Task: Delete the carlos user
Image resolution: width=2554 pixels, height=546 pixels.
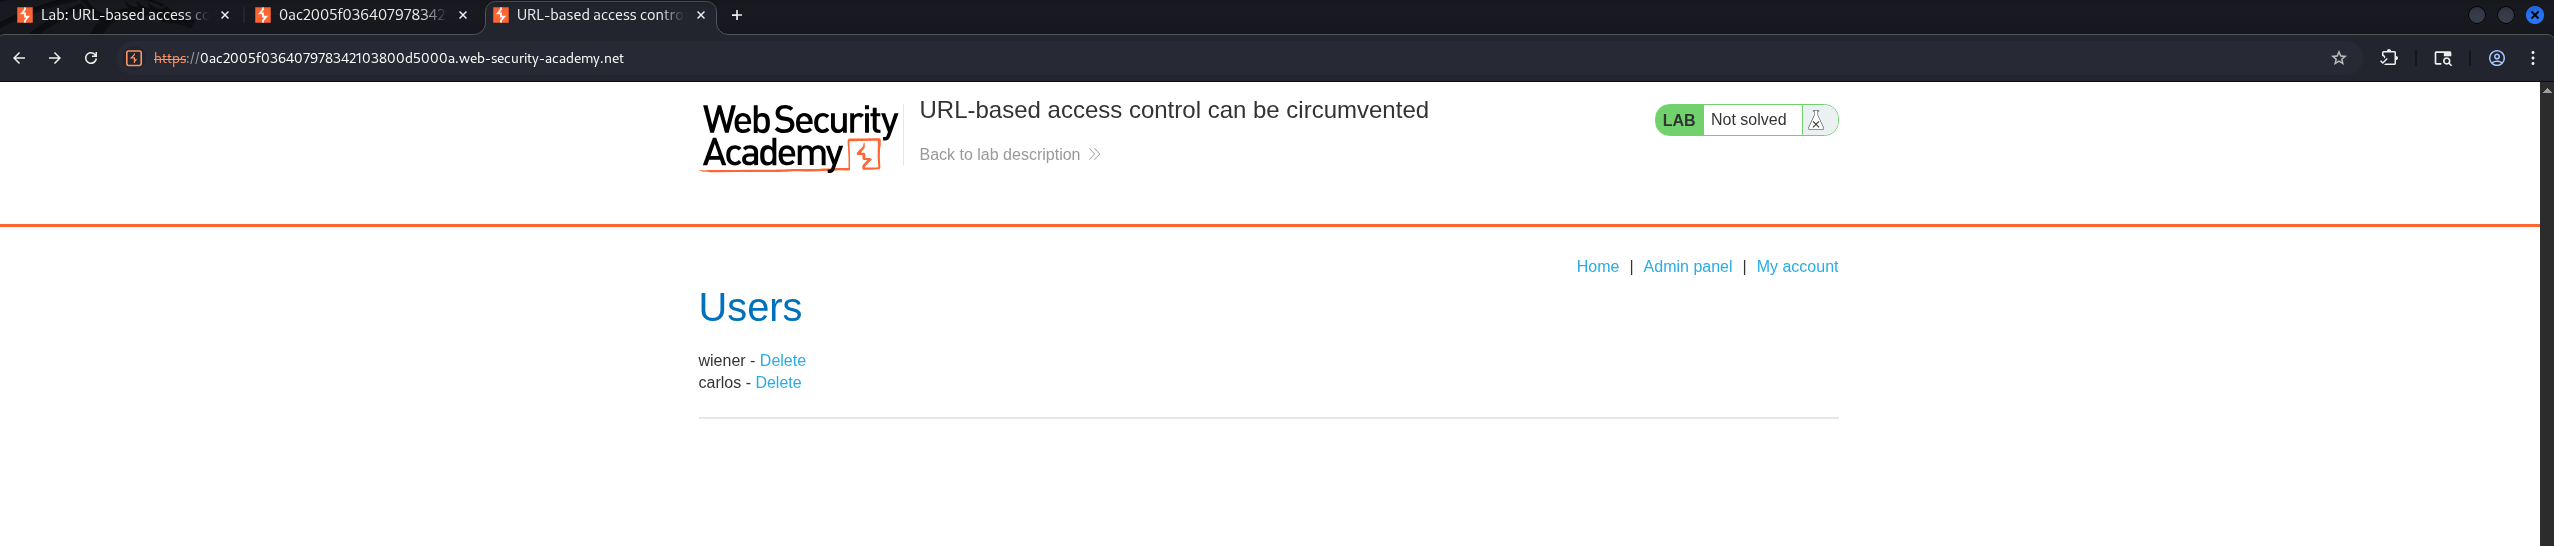Action: [x=778, y=382]
